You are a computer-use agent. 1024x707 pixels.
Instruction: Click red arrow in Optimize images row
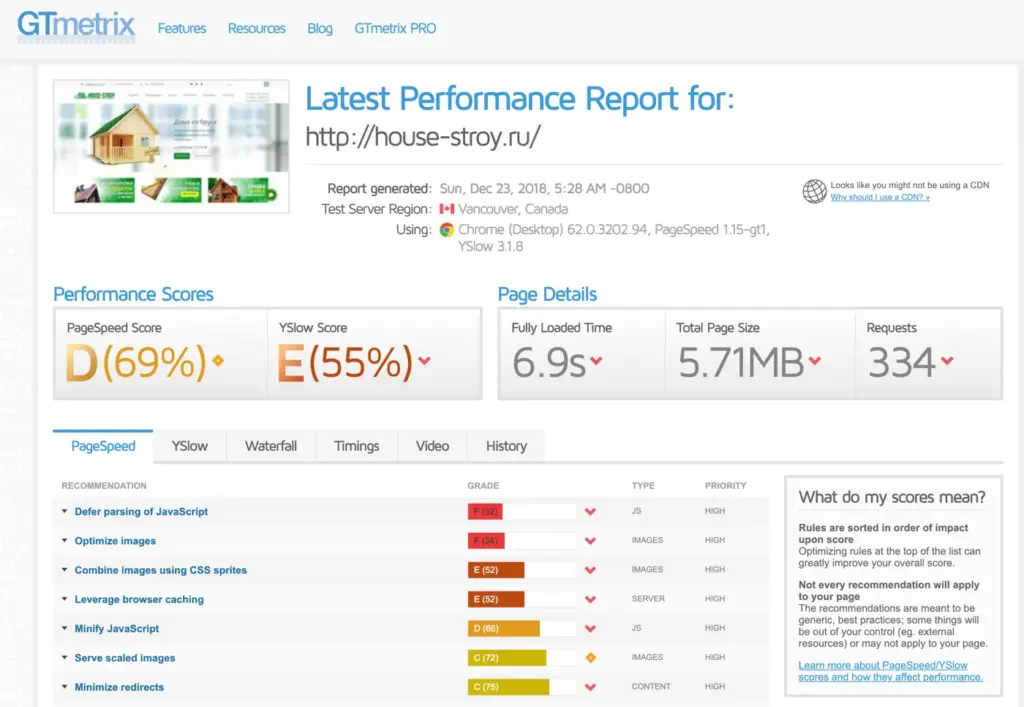click(590, 541)
